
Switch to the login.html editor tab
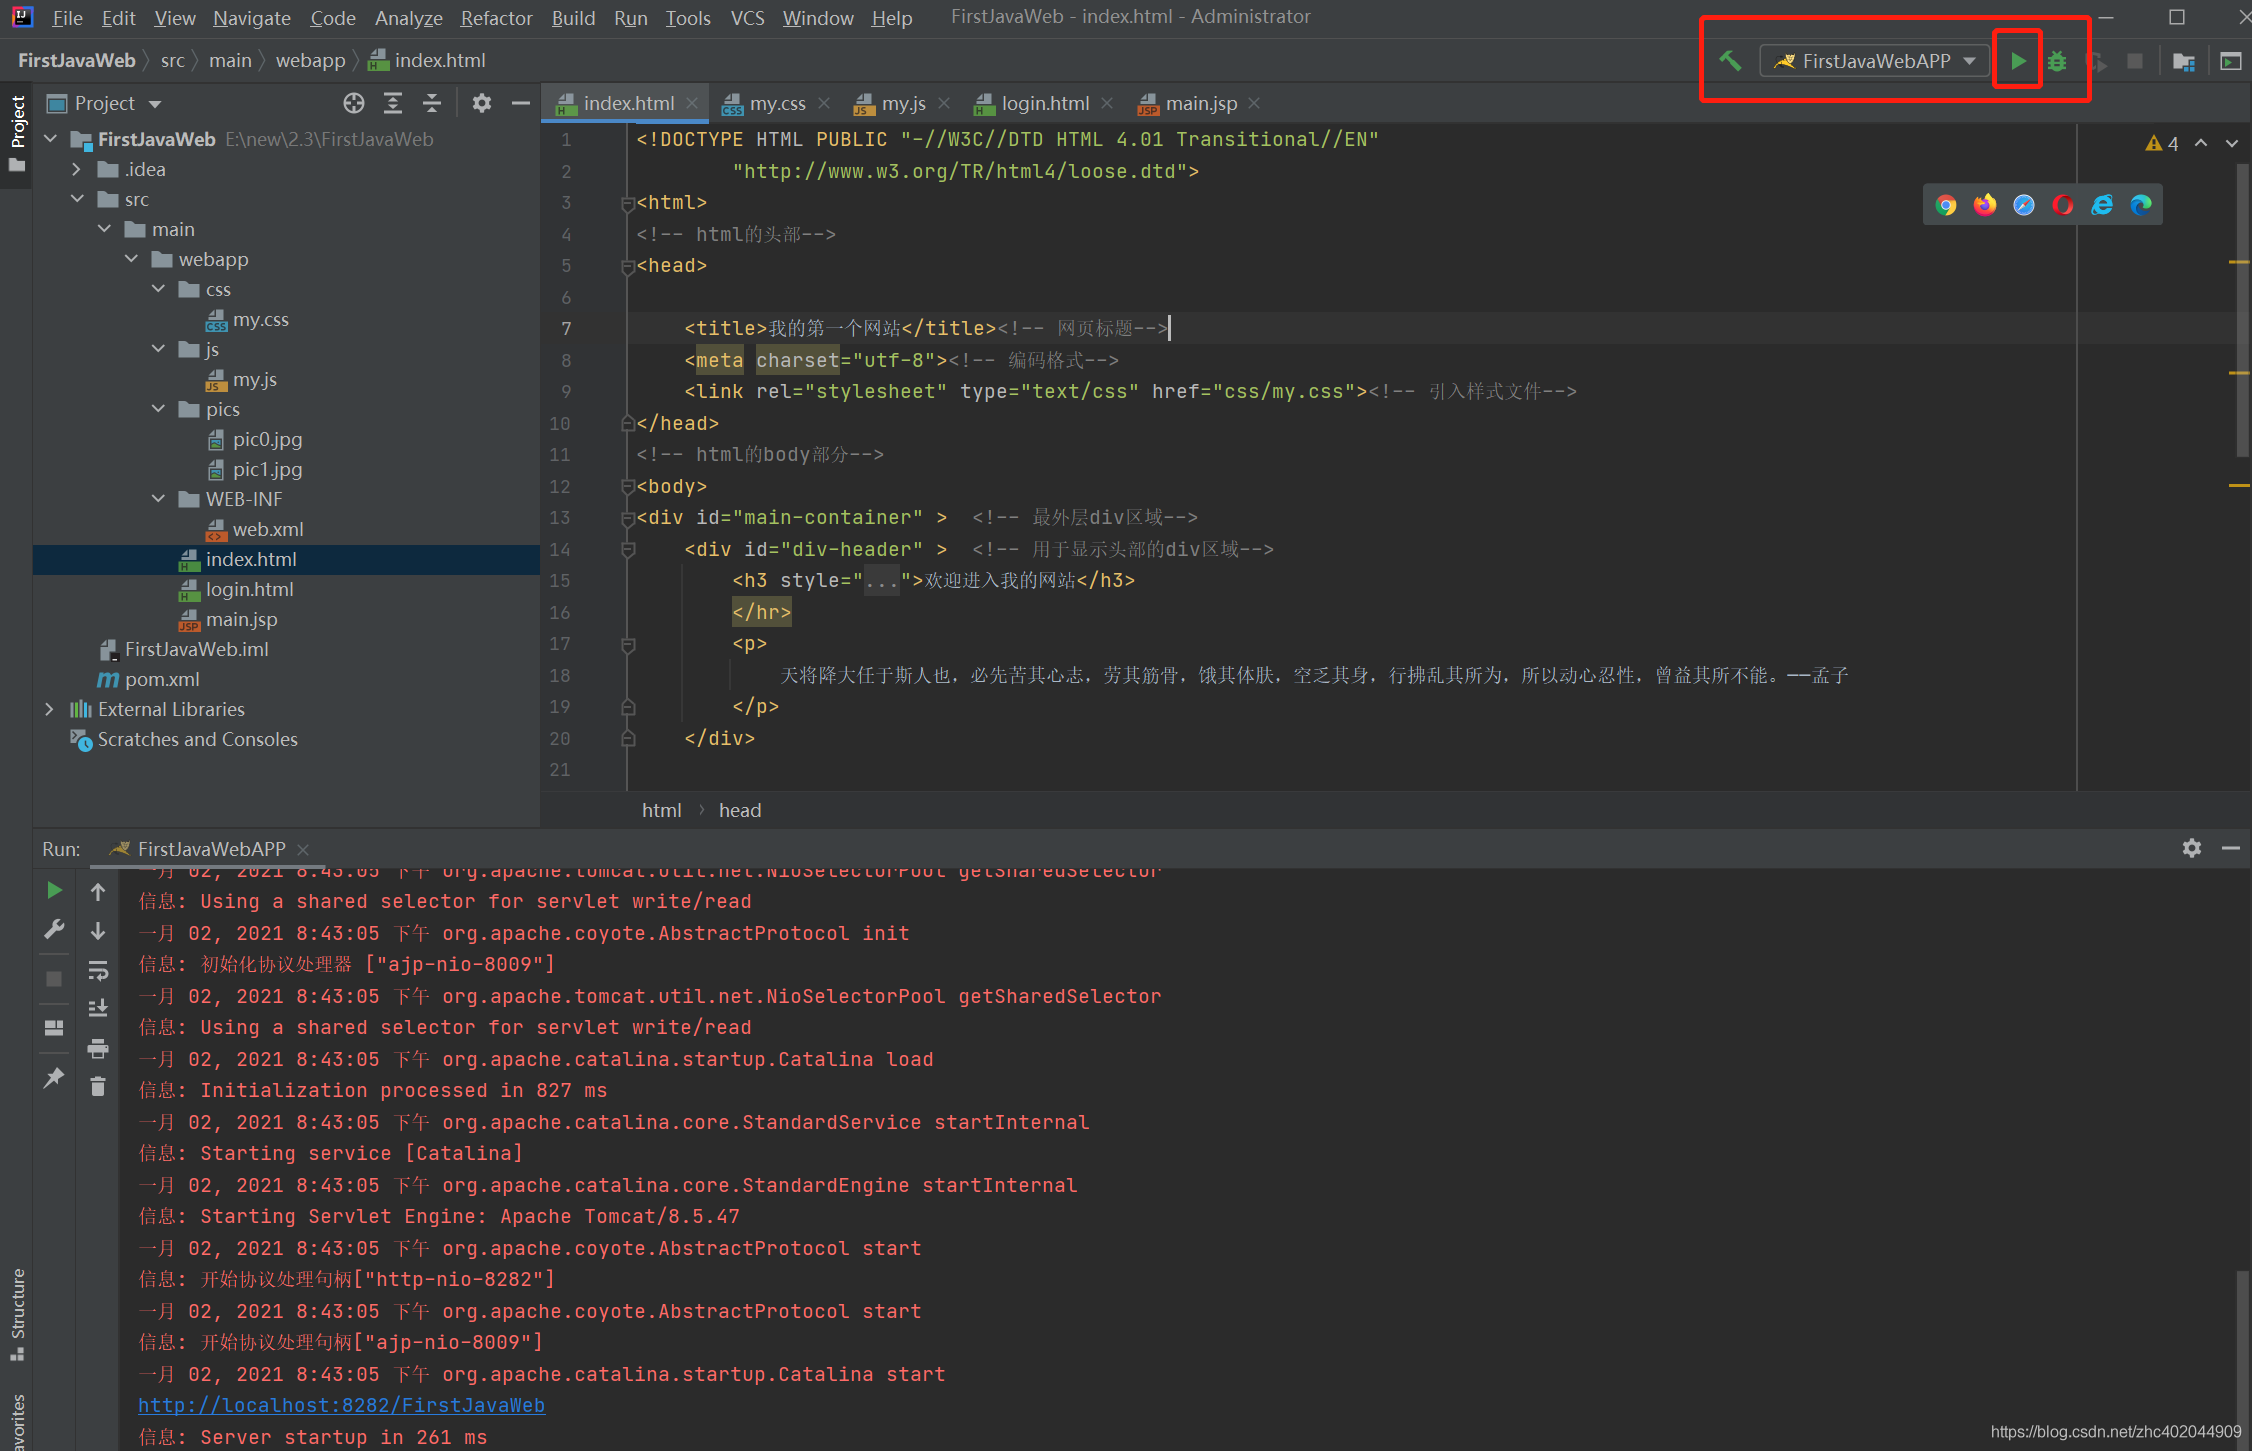1045,103
